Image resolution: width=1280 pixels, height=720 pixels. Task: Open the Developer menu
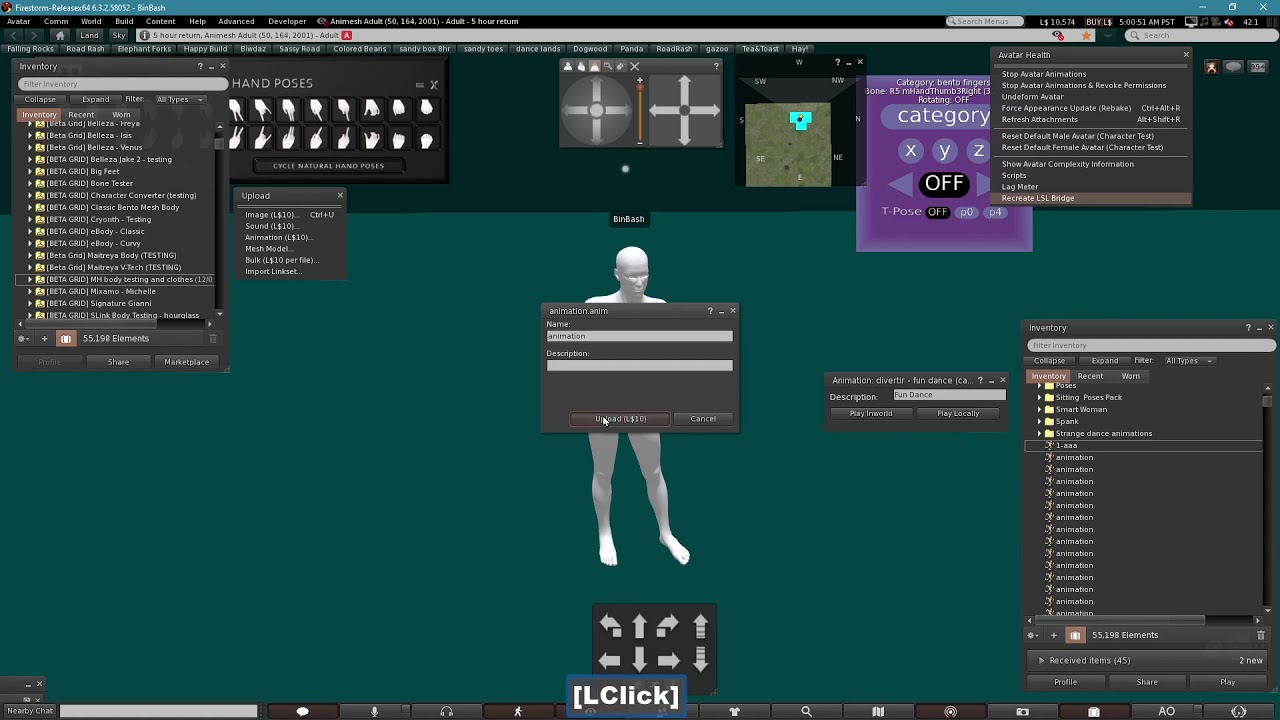click(x=287, y=21)
